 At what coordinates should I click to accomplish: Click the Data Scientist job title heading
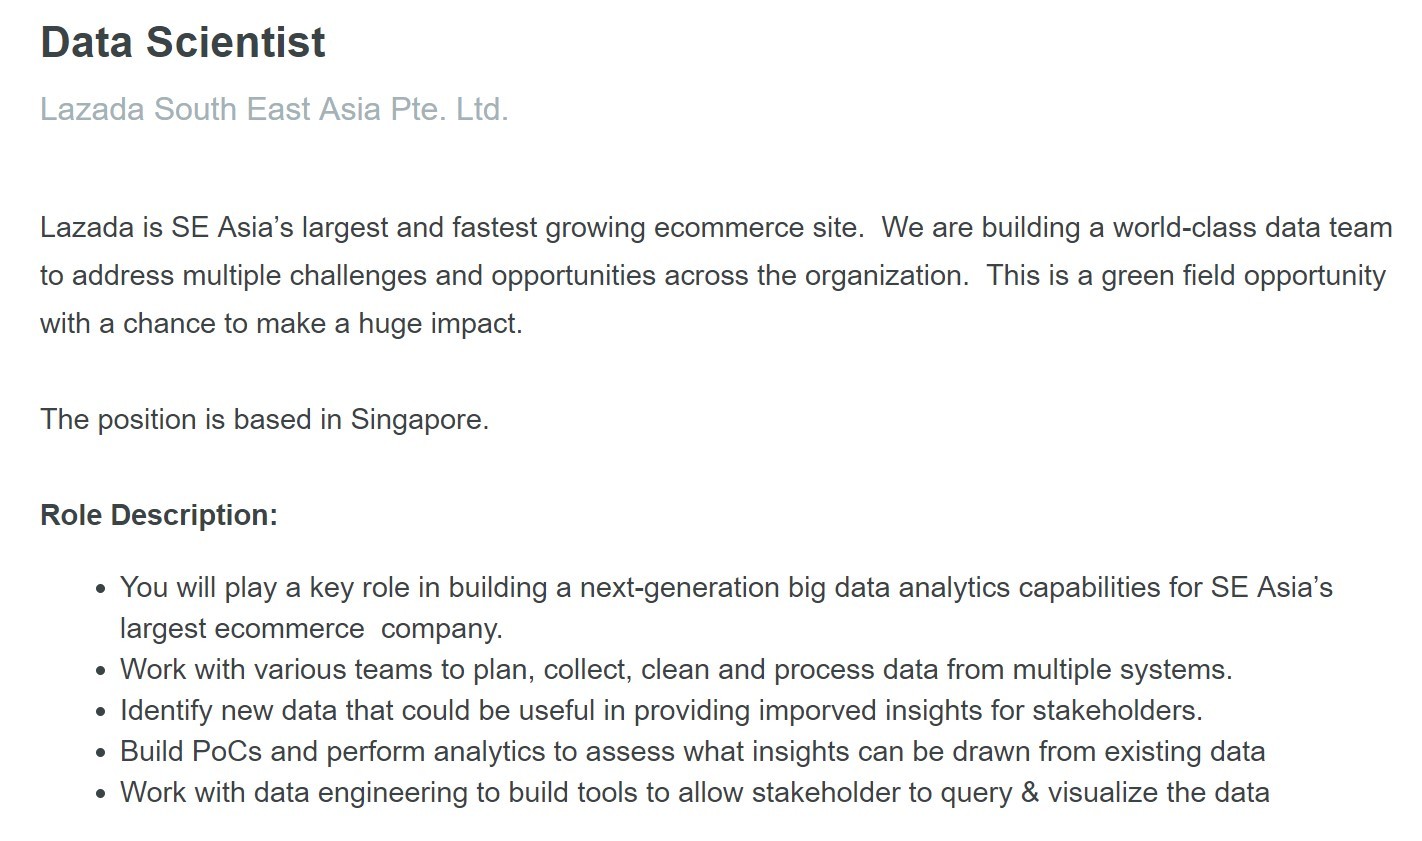coord(183,42)
